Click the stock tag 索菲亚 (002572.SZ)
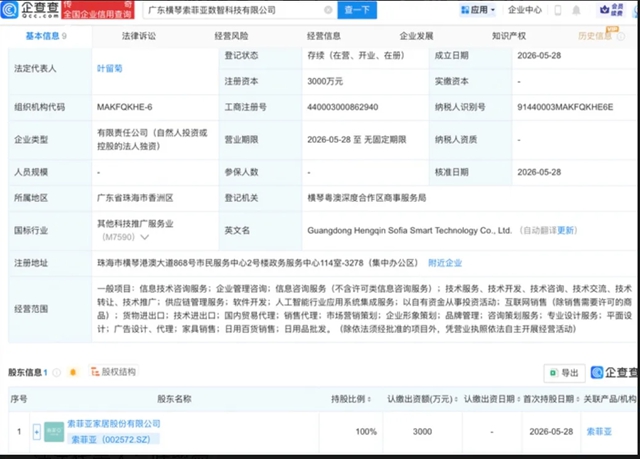This screenshot has width=640, height=459. pos(114,439)
